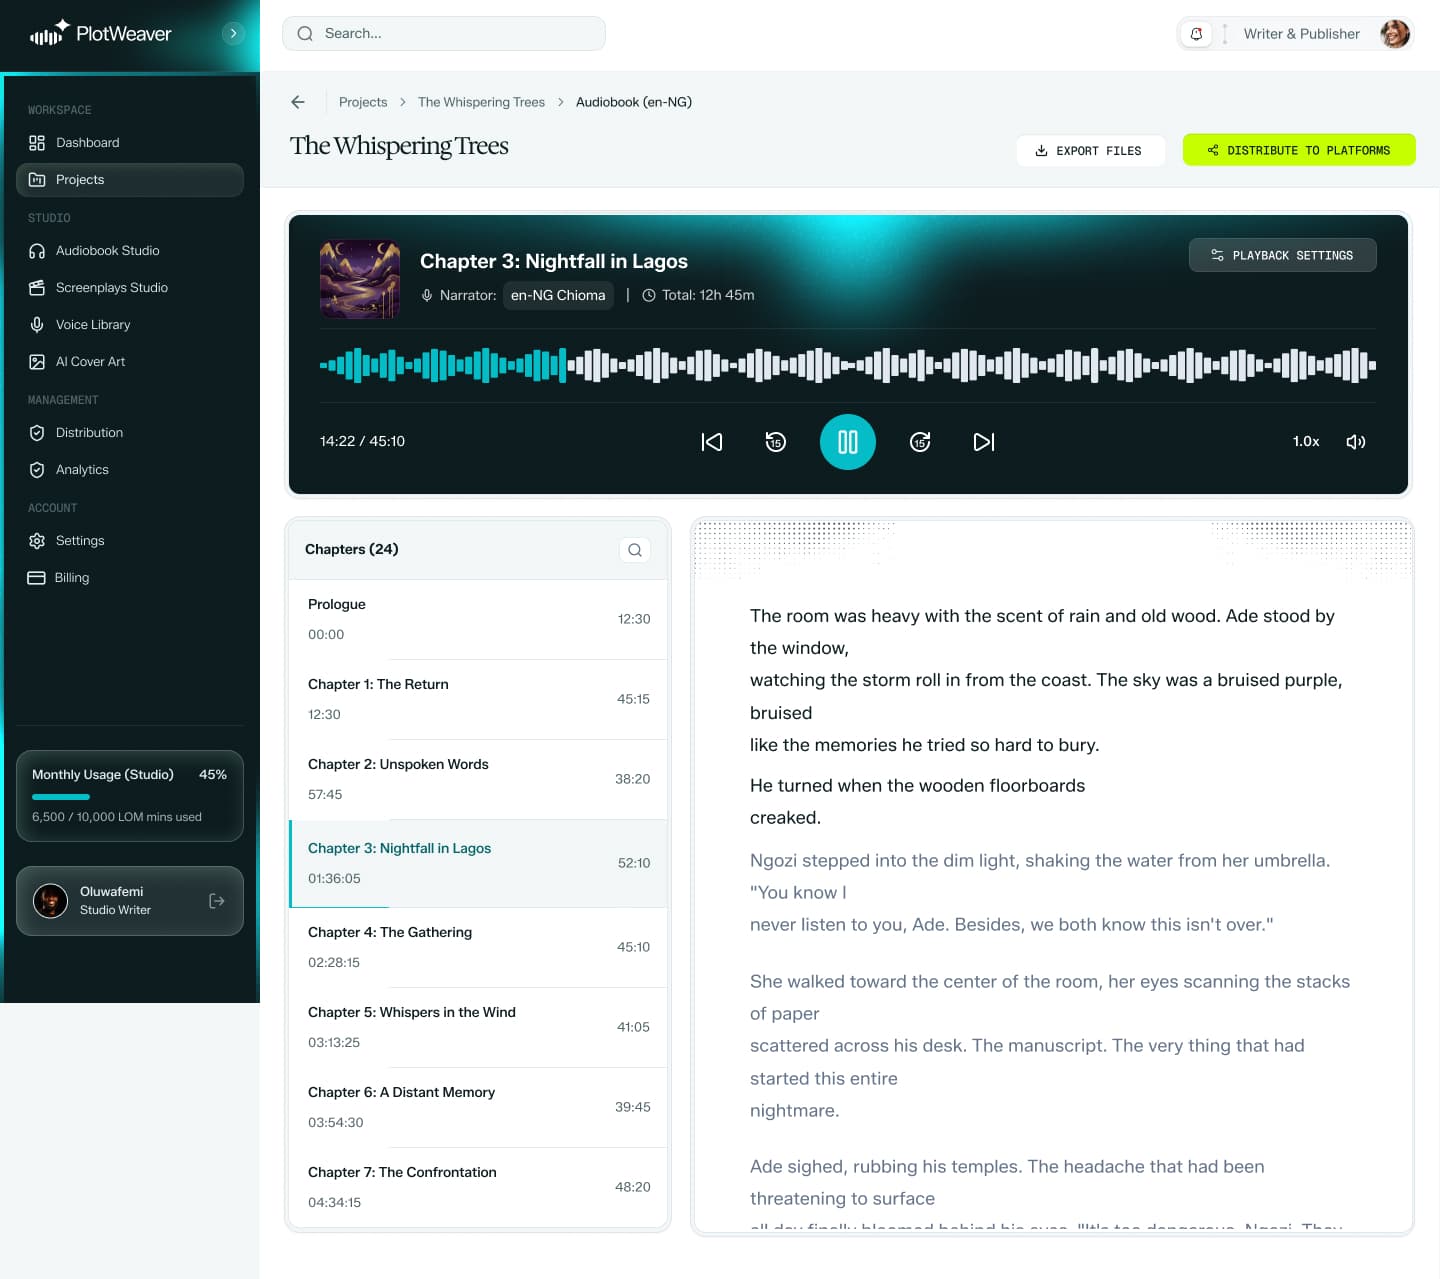The width and height of the screenshot is (1440, 1279).
Task: Go to Analytics page
Action: (130, 470)
